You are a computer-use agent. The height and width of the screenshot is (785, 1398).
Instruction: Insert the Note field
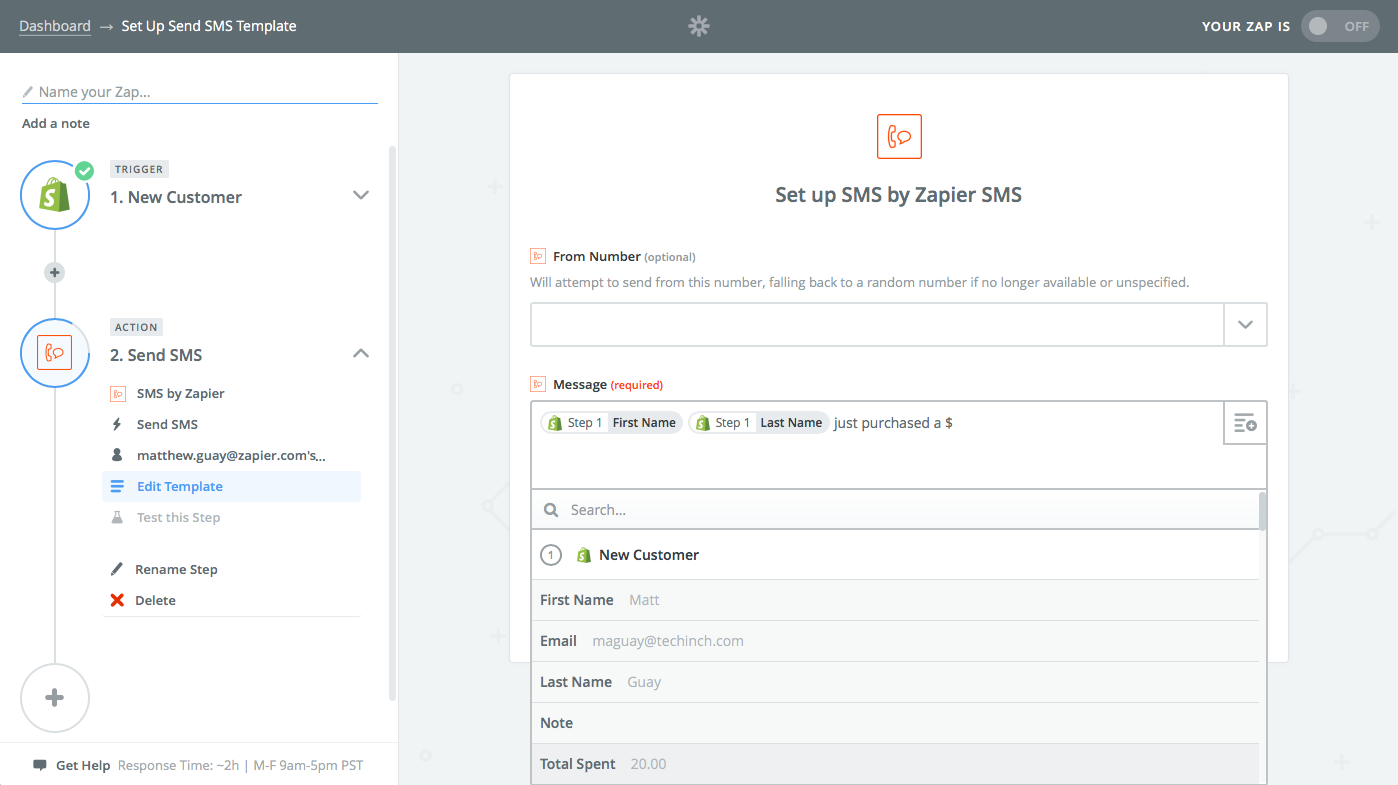click(895, 723)
